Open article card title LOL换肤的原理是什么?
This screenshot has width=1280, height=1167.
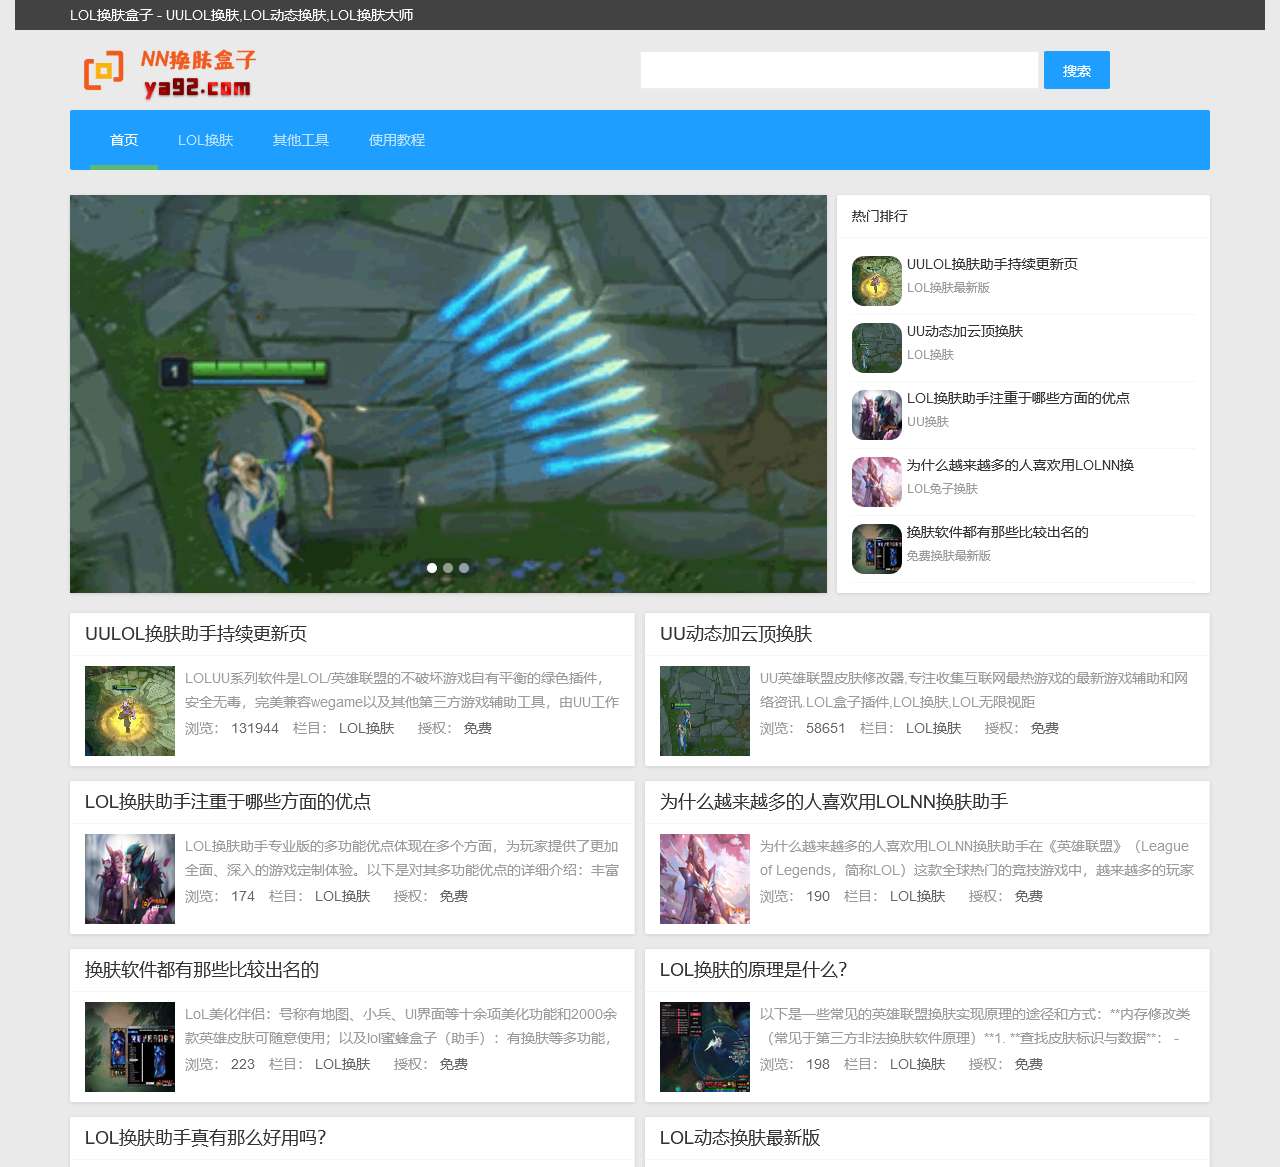point(753,970)
